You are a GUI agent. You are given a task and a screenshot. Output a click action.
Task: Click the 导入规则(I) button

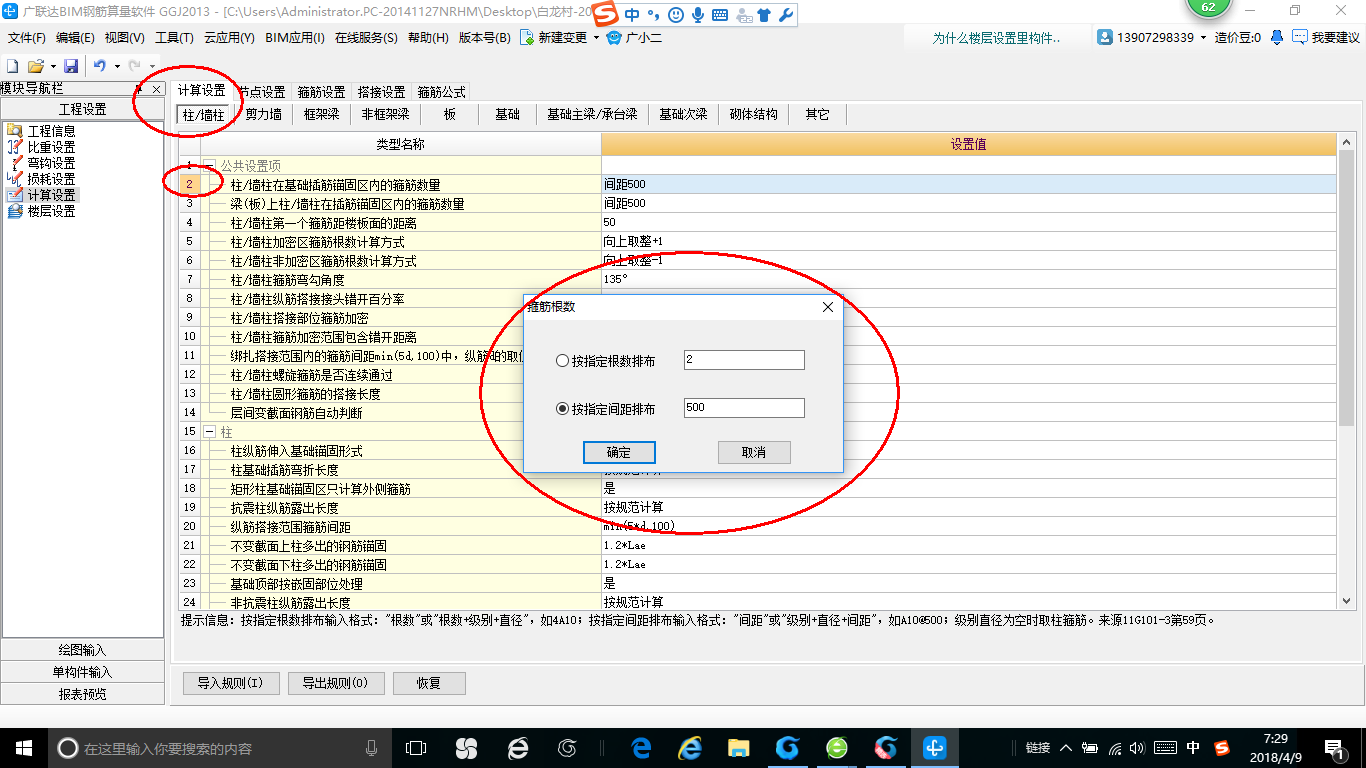(x=230, y=683)
